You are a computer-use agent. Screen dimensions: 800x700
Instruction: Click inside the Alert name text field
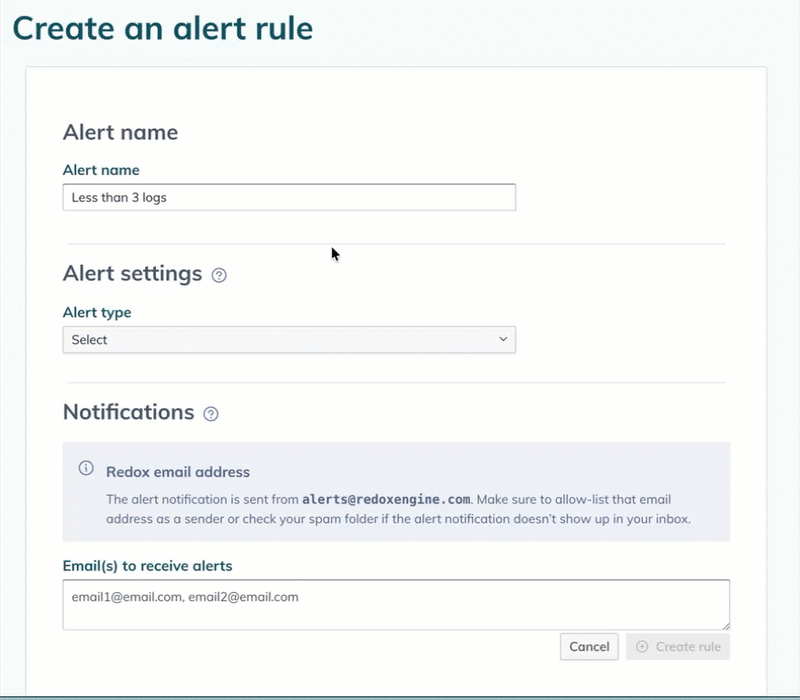289,197
